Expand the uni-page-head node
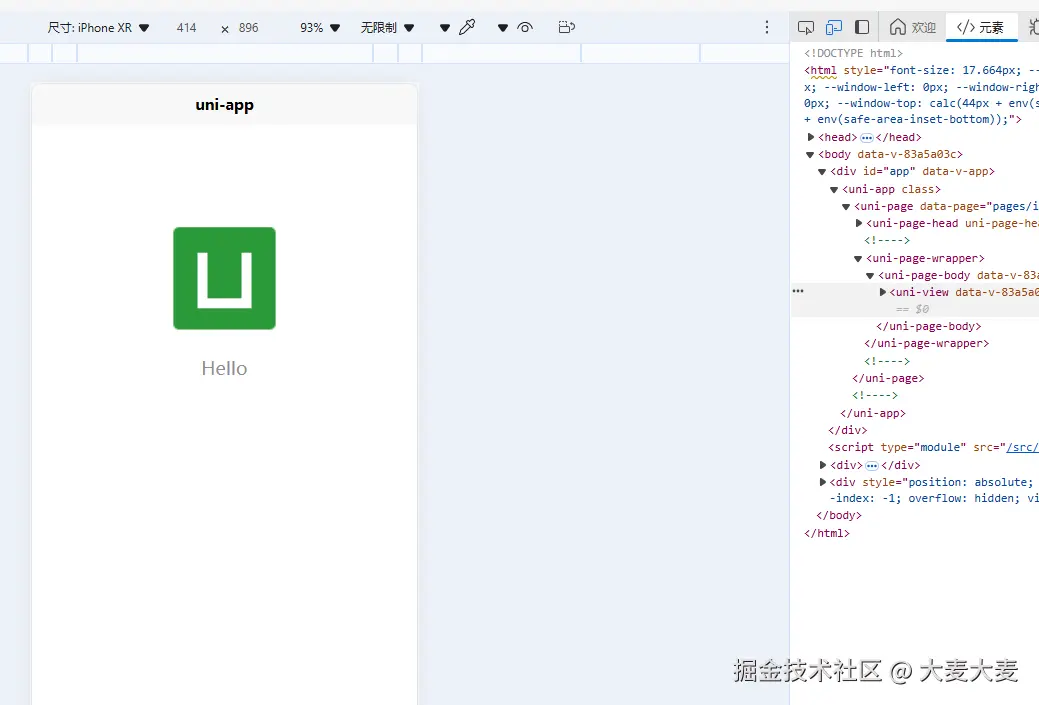The image size is (1039, 705). click(859, 223)
